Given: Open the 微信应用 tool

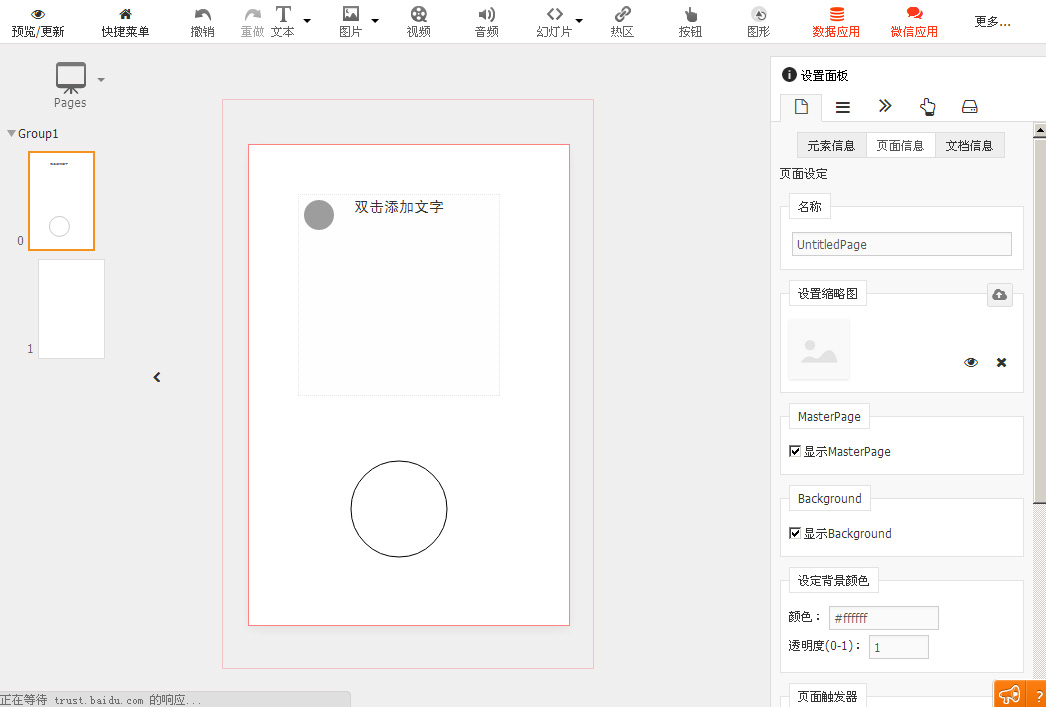Looking at the screenshot, I should (x=914, y=14).
